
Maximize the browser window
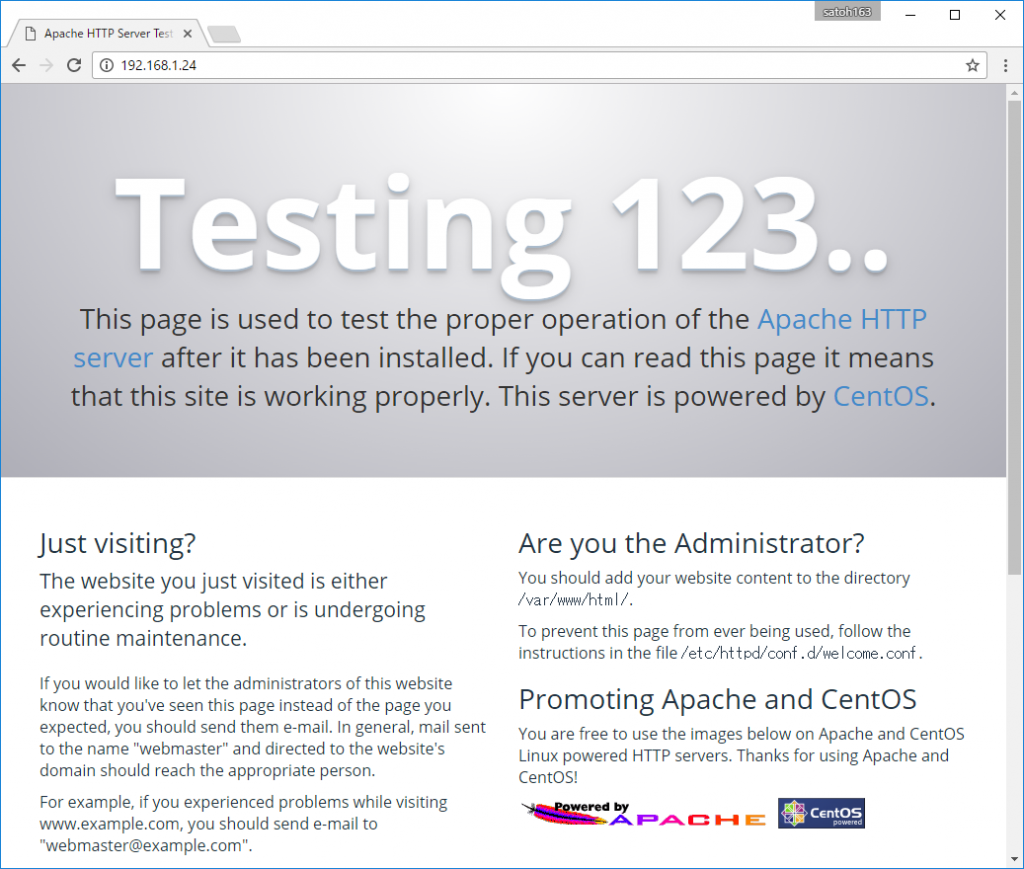pos(955,14)
